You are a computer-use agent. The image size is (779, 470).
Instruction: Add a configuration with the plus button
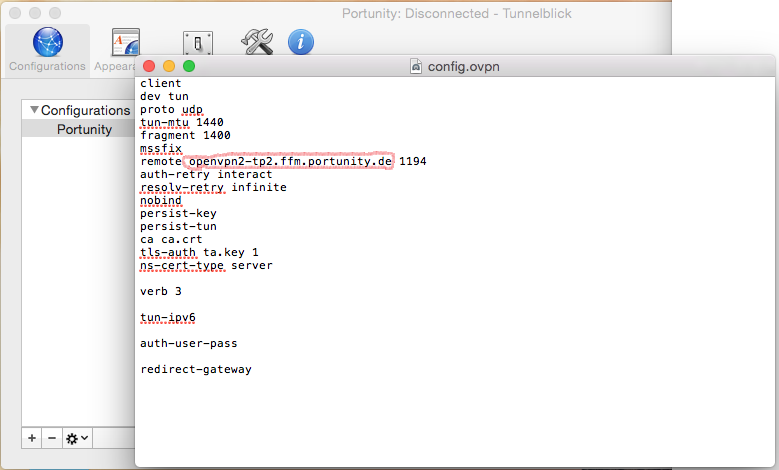coord(32,438)
